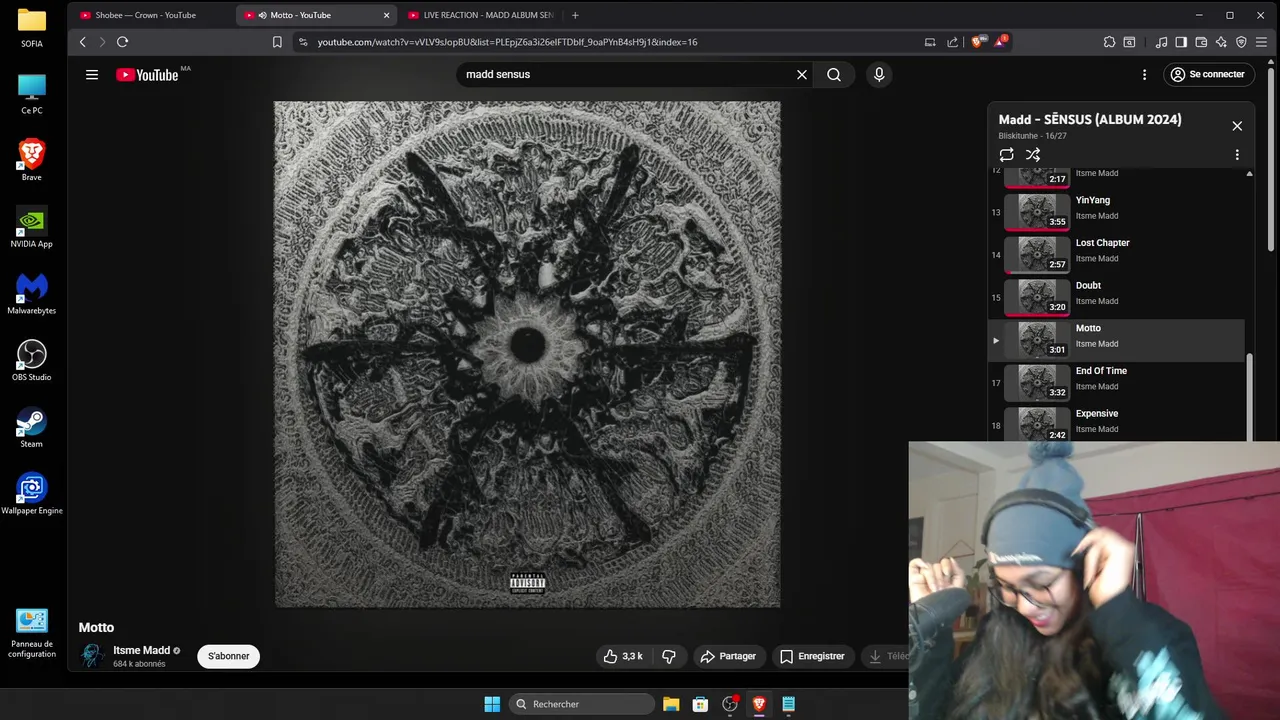
Task: Select the SOFIA folder on desktop
Action: 31,28
